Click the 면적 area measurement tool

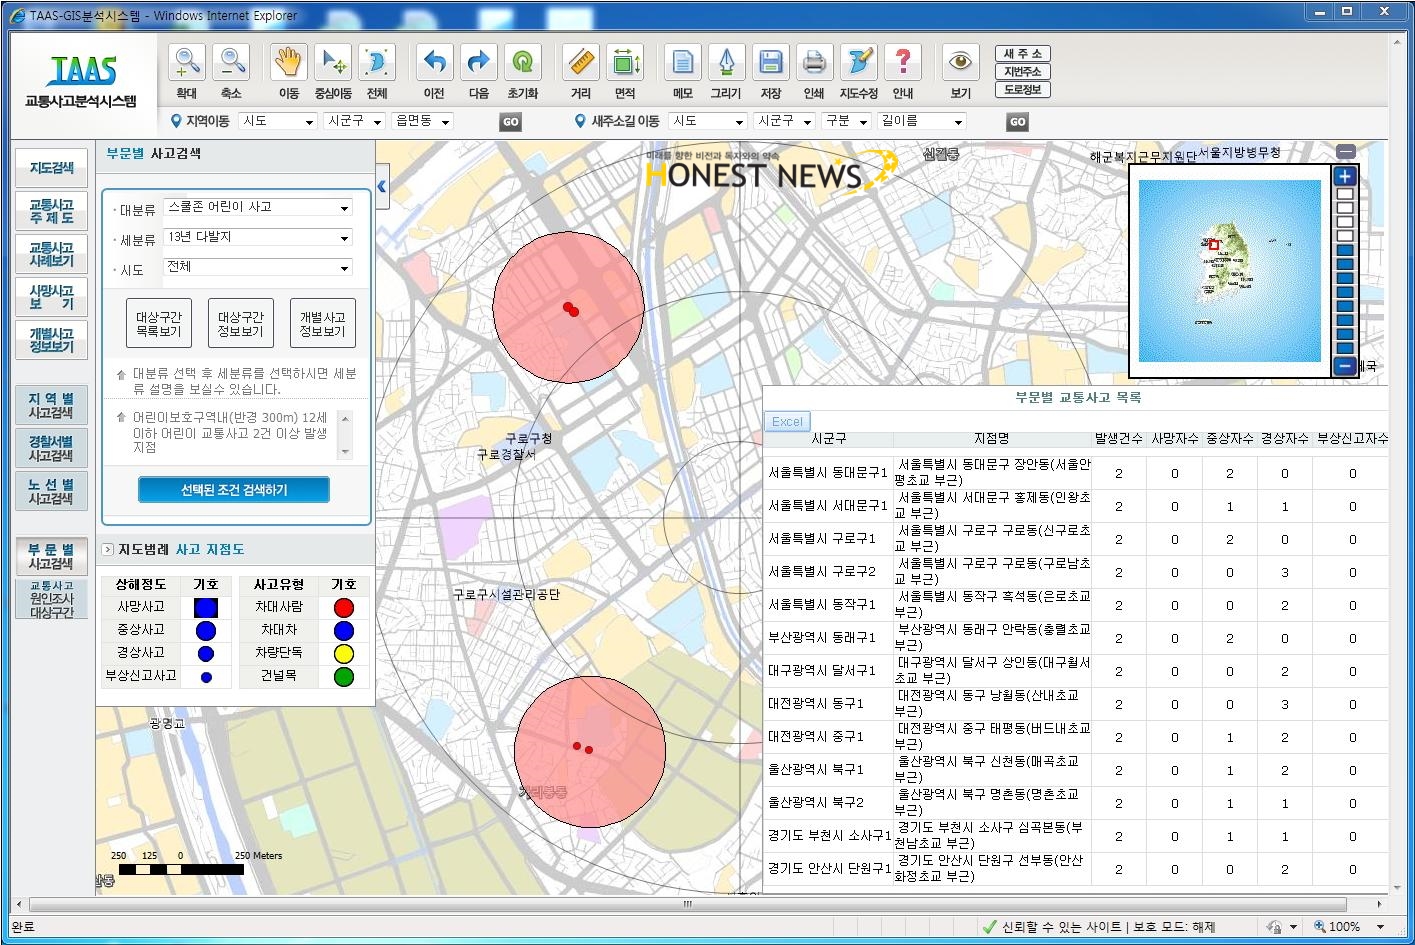point(625,63)
